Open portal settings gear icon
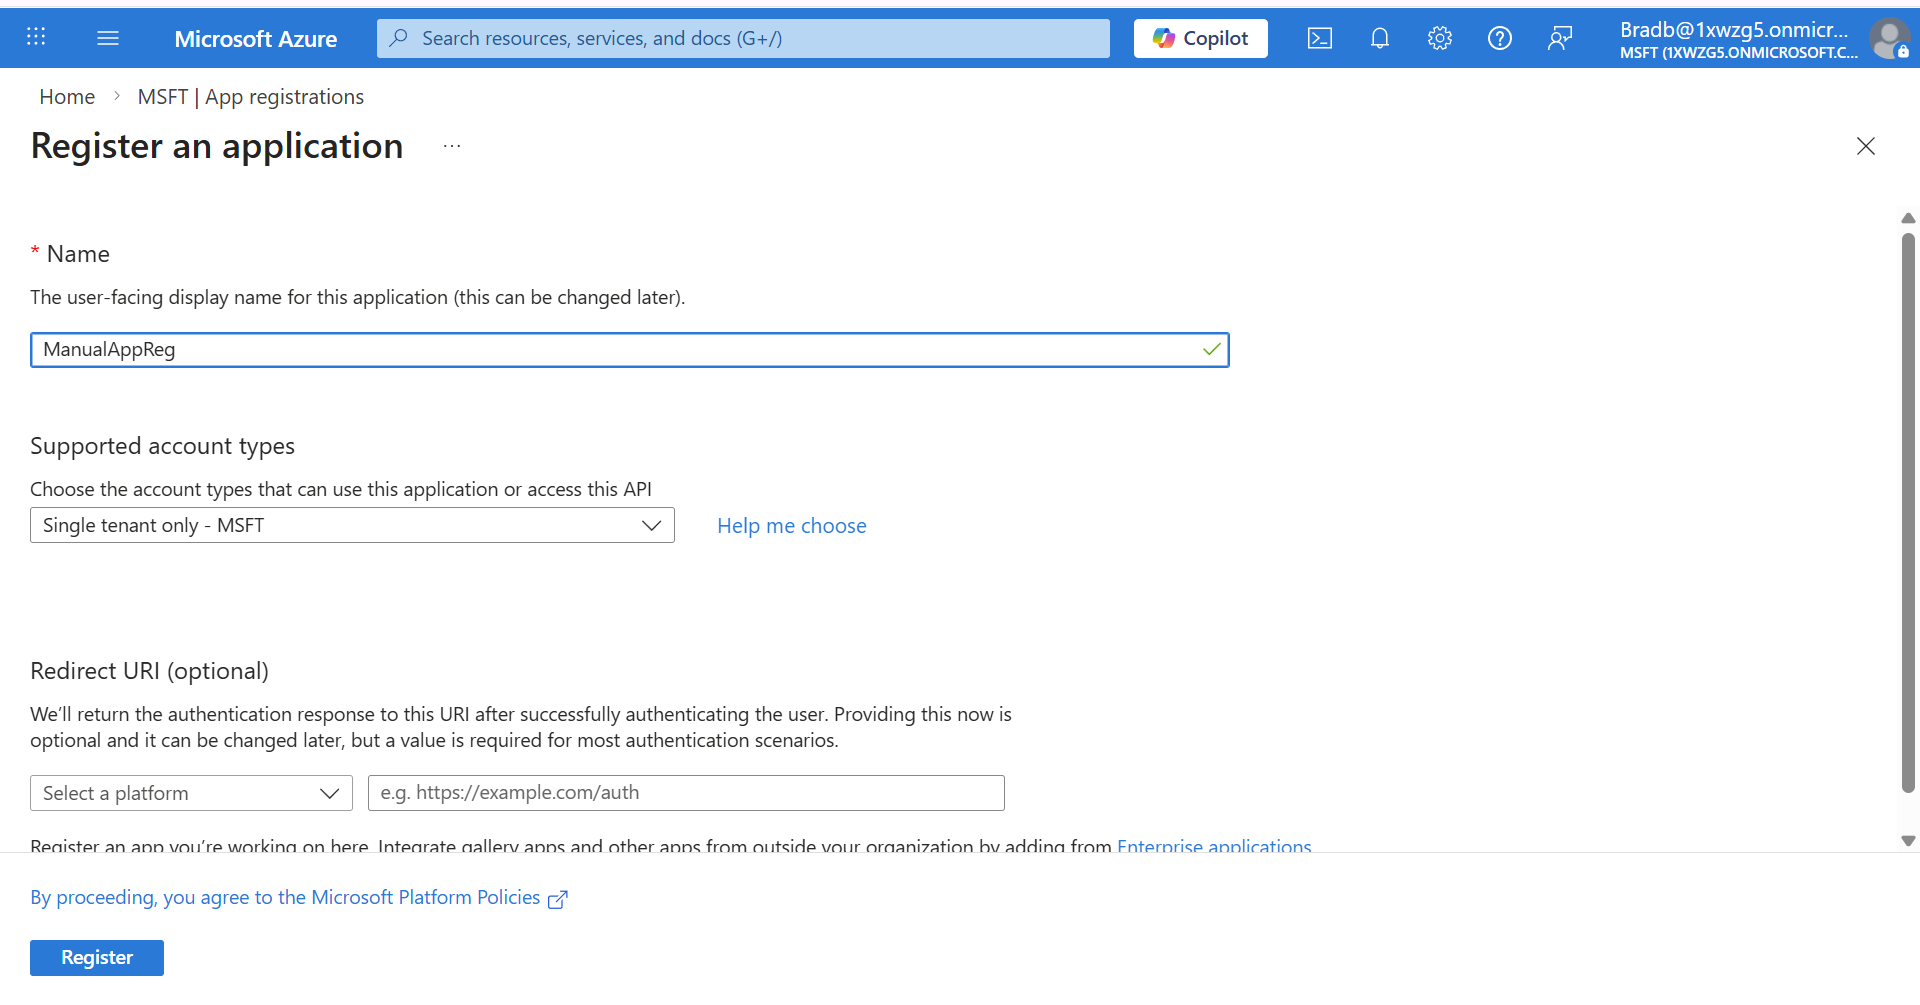 [x=1439, y=38]
